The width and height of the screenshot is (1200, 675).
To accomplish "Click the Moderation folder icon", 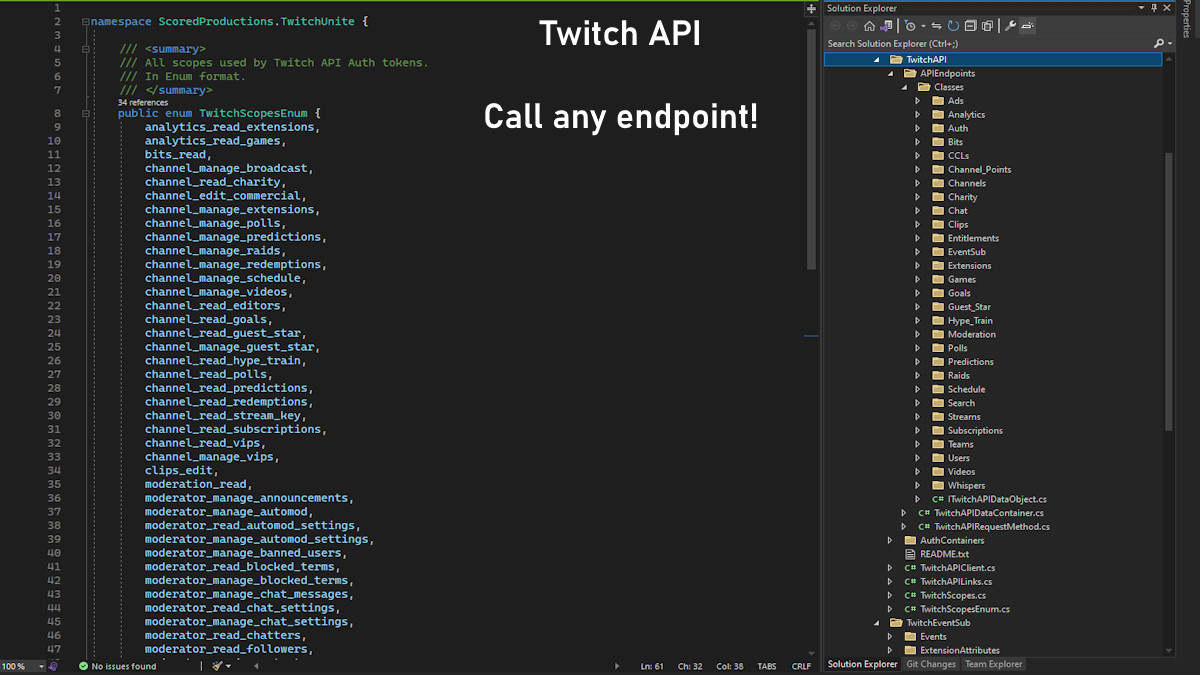I will point(938,334).
